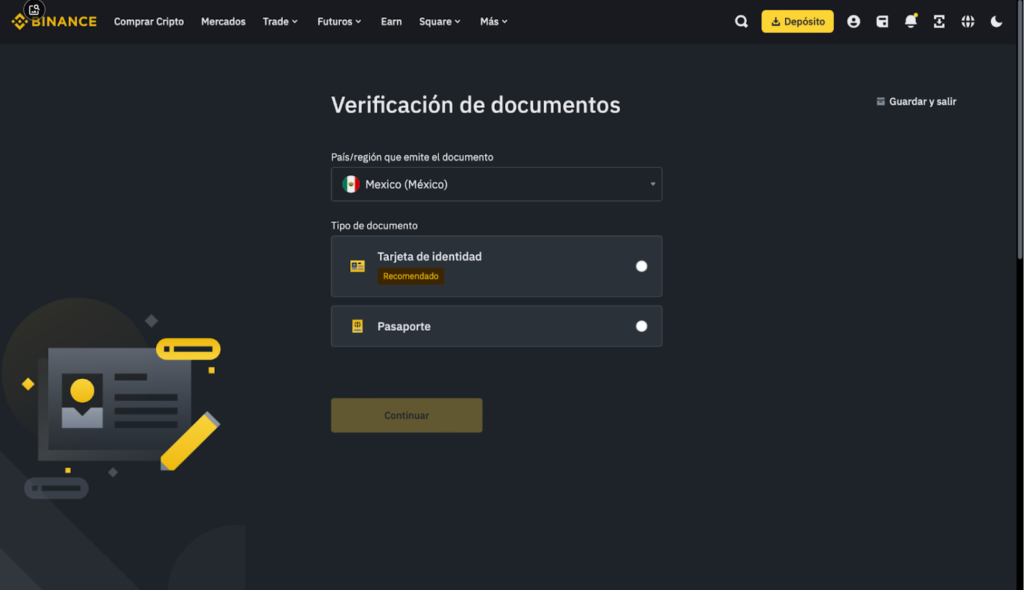
Task: Show notifications via the bell icon
Action: pos(910,21)
